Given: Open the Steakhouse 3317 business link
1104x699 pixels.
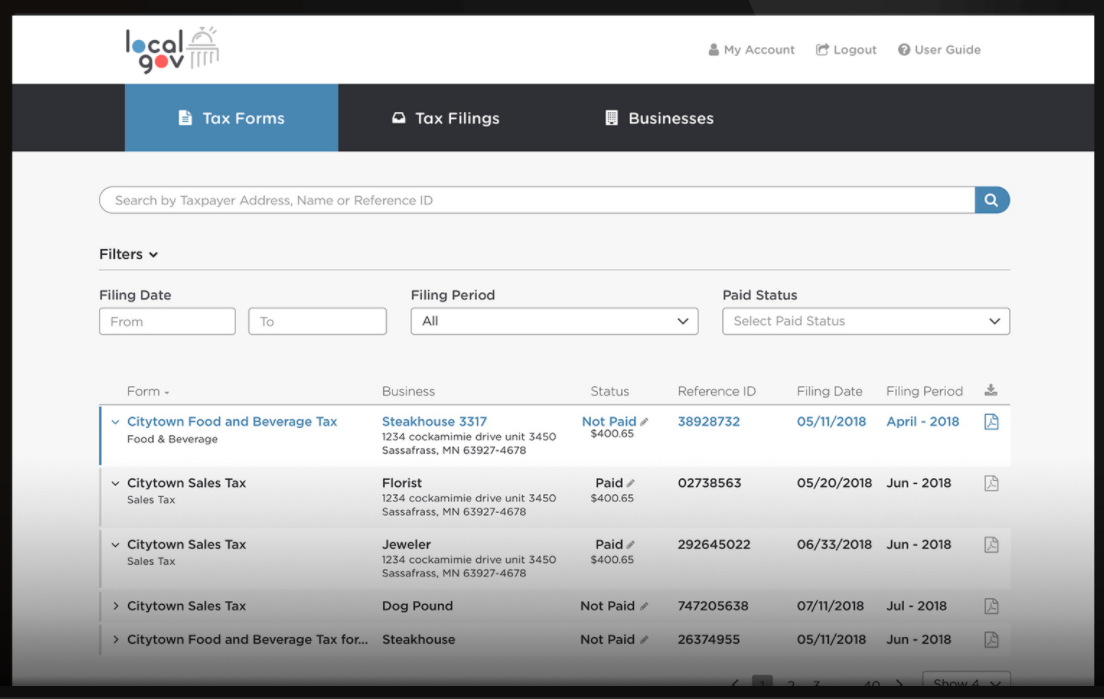Looking at the screenshot, I should pos(434,421).
